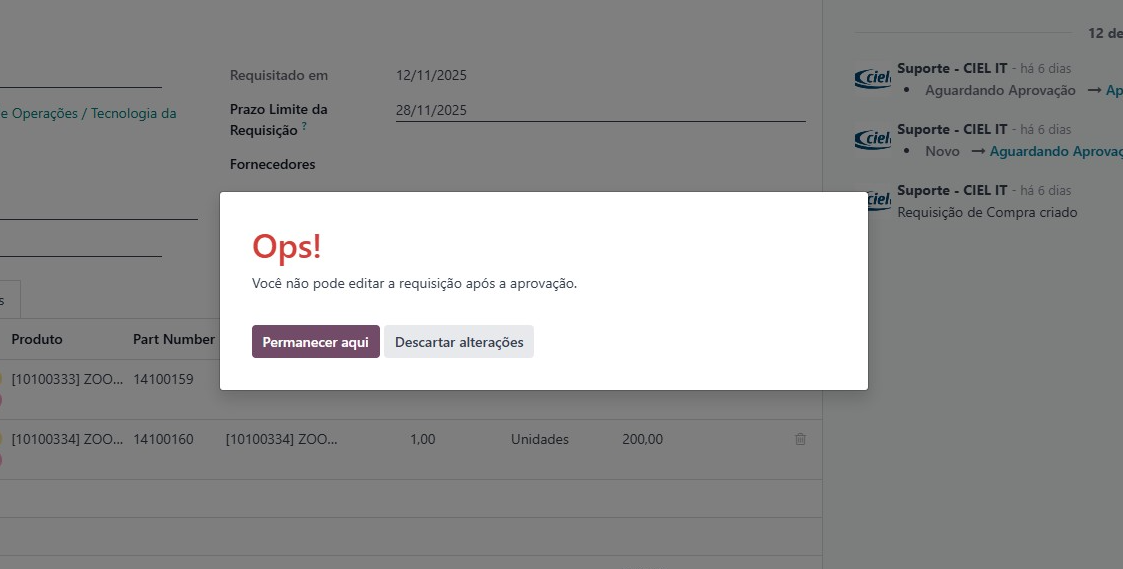Open the Unidades unit dropdown cell

pyautogui.click(x=539, y=439)
